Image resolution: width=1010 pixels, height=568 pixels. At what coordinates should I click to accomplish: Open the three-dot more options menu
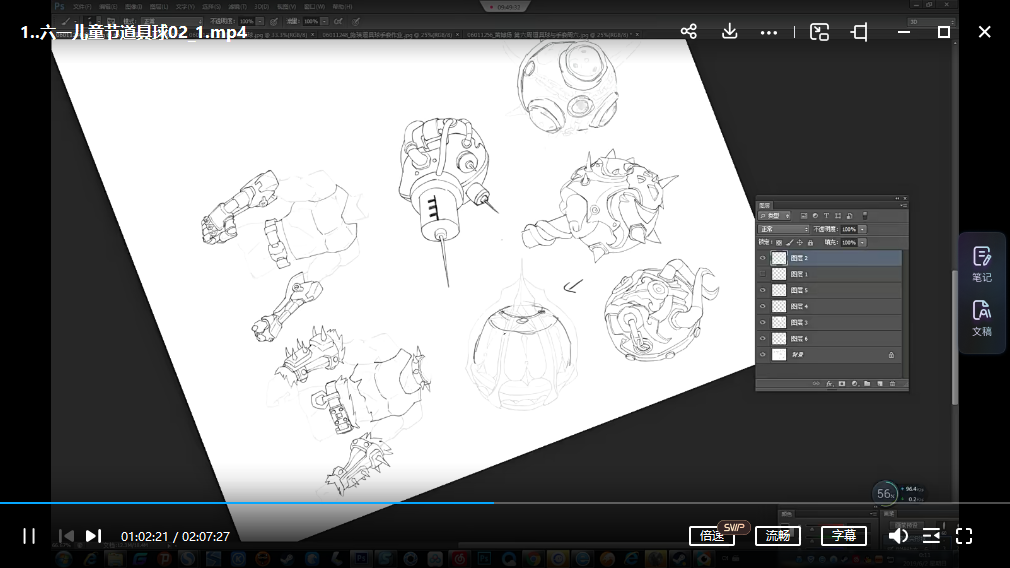click(x=768, y=32)
